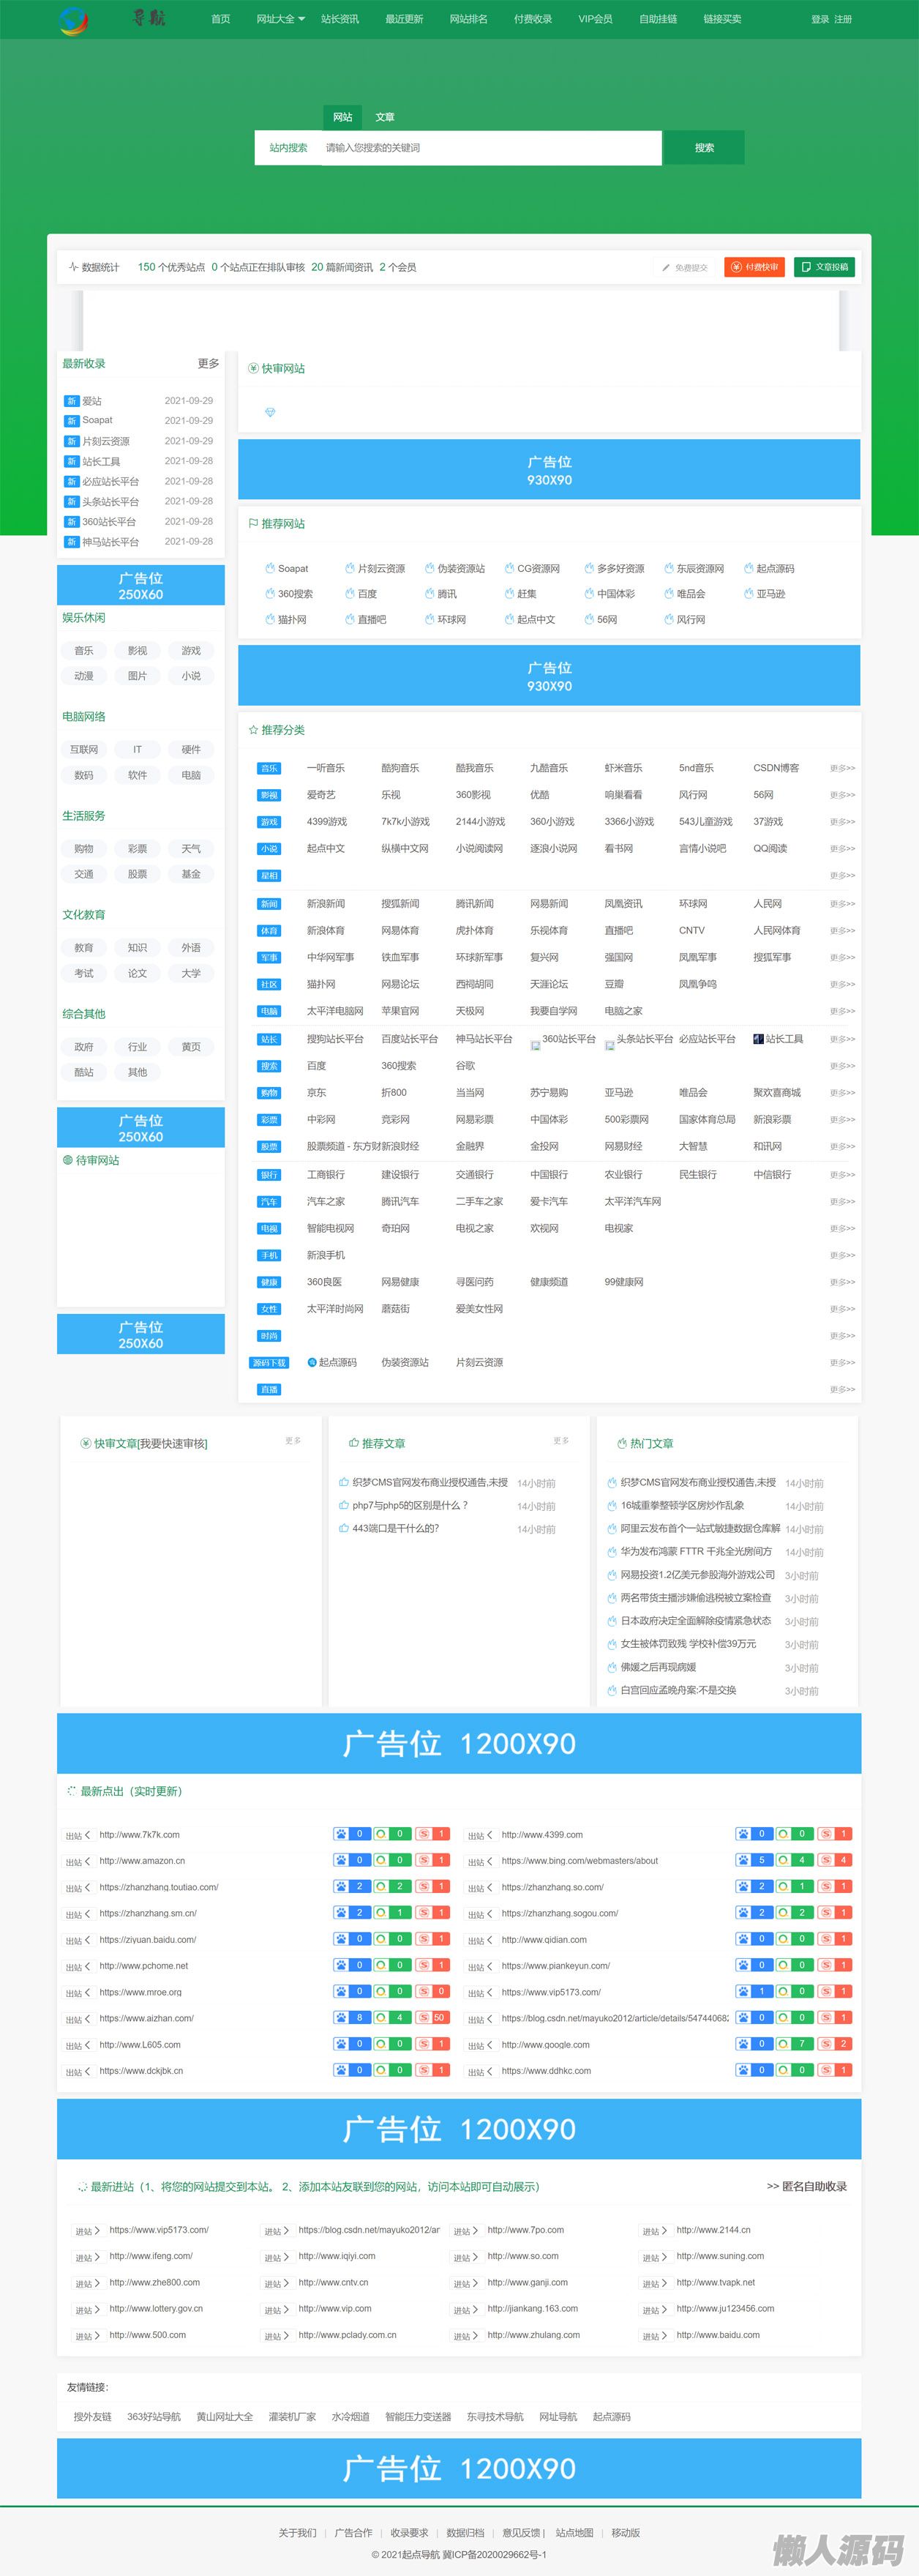Click the >> 匿名自助收录 link
The height and width of the screenshot is (2576, 919).
click(806, 2186)
